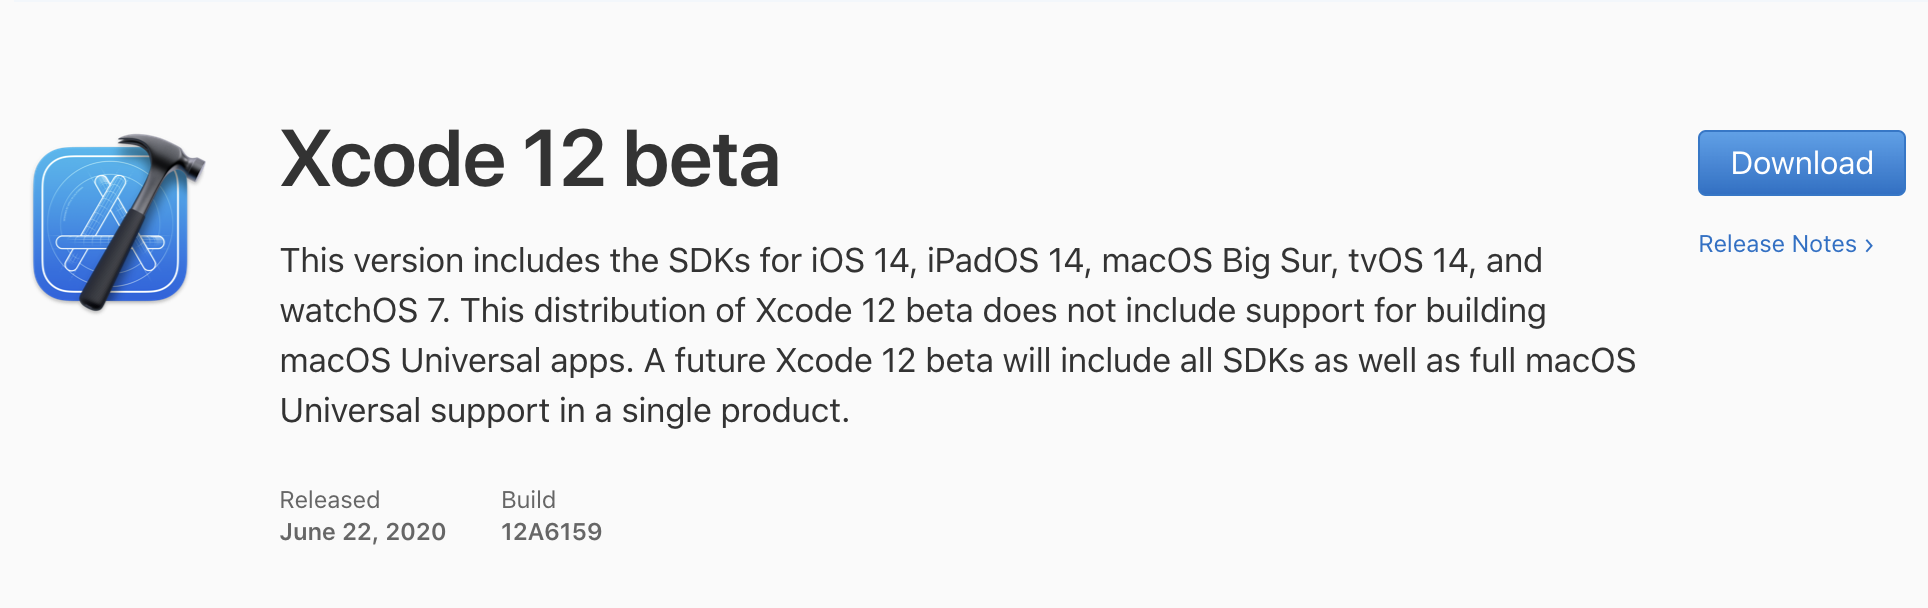The width and height of the screenshot is (1928, 608).
Task: Click 'Universal support in a single product' line
Action: pos(563,411)
